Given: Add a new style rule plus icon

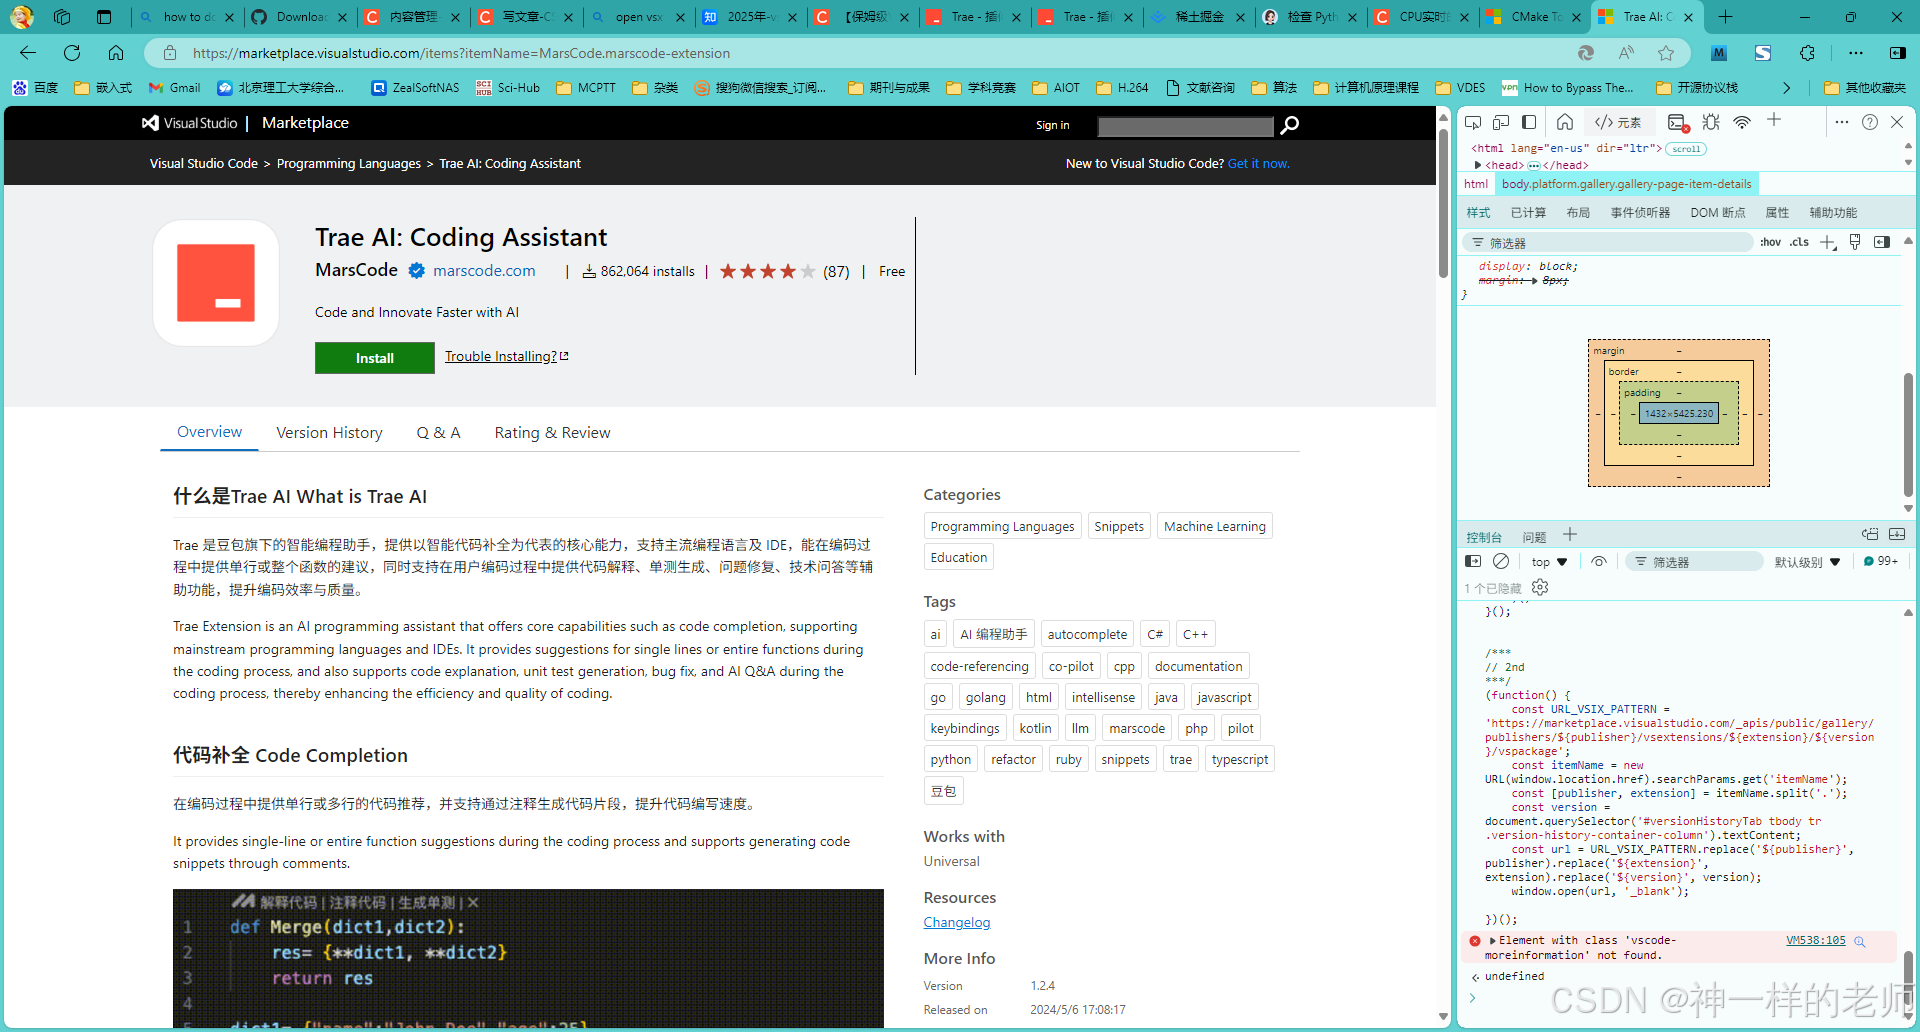Looking at the screenshot, I should 1828,242.
